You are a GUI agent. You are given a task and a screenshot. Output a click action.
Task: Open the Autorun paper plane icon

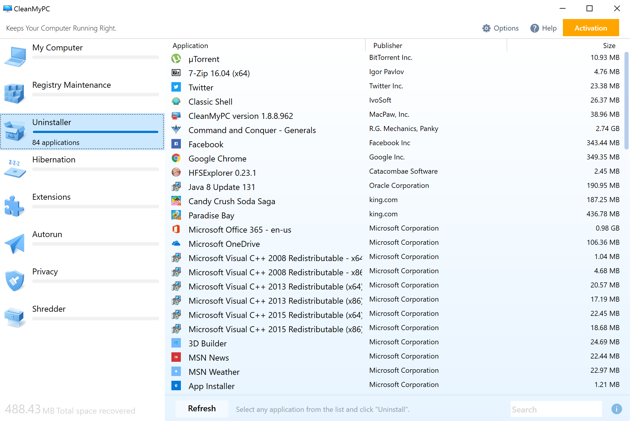coord(15,243)
